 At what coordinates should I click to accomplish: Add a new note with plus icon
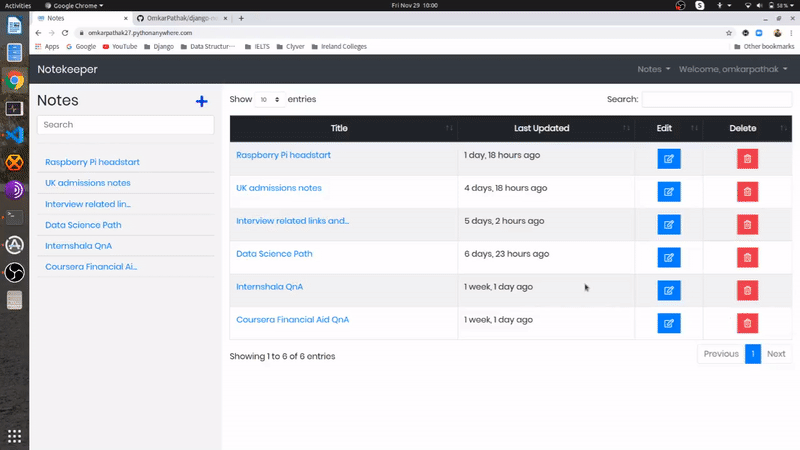(202, 101)
